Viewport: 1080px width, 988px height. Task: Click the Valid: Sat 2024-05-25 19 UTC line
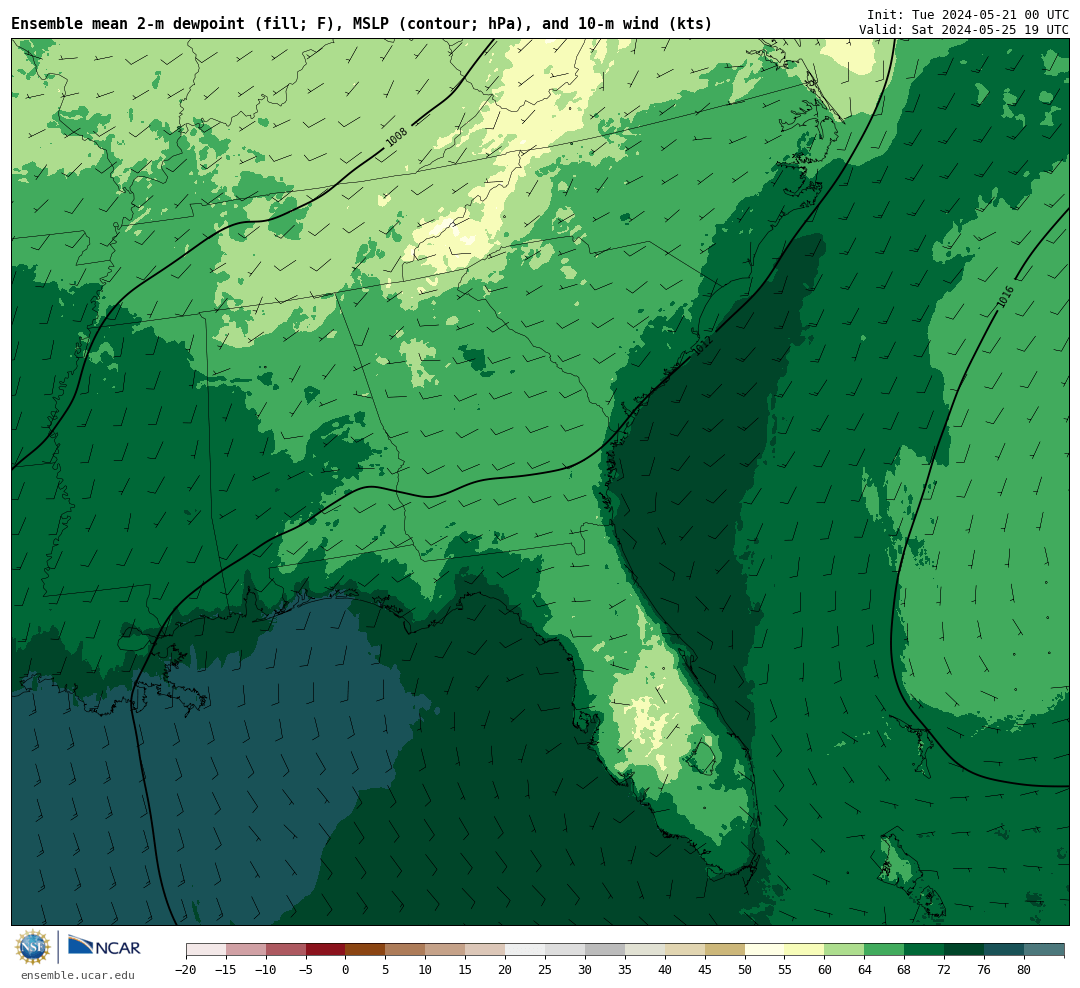[x=964, y=30]
